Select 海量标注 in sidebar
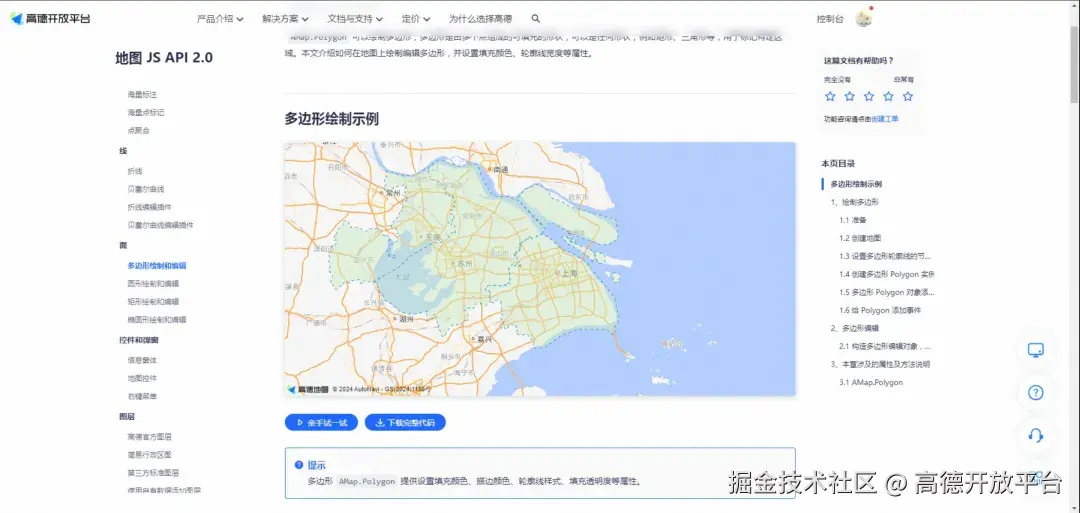The image size is (1080, 513). click(x=142, y=94)
